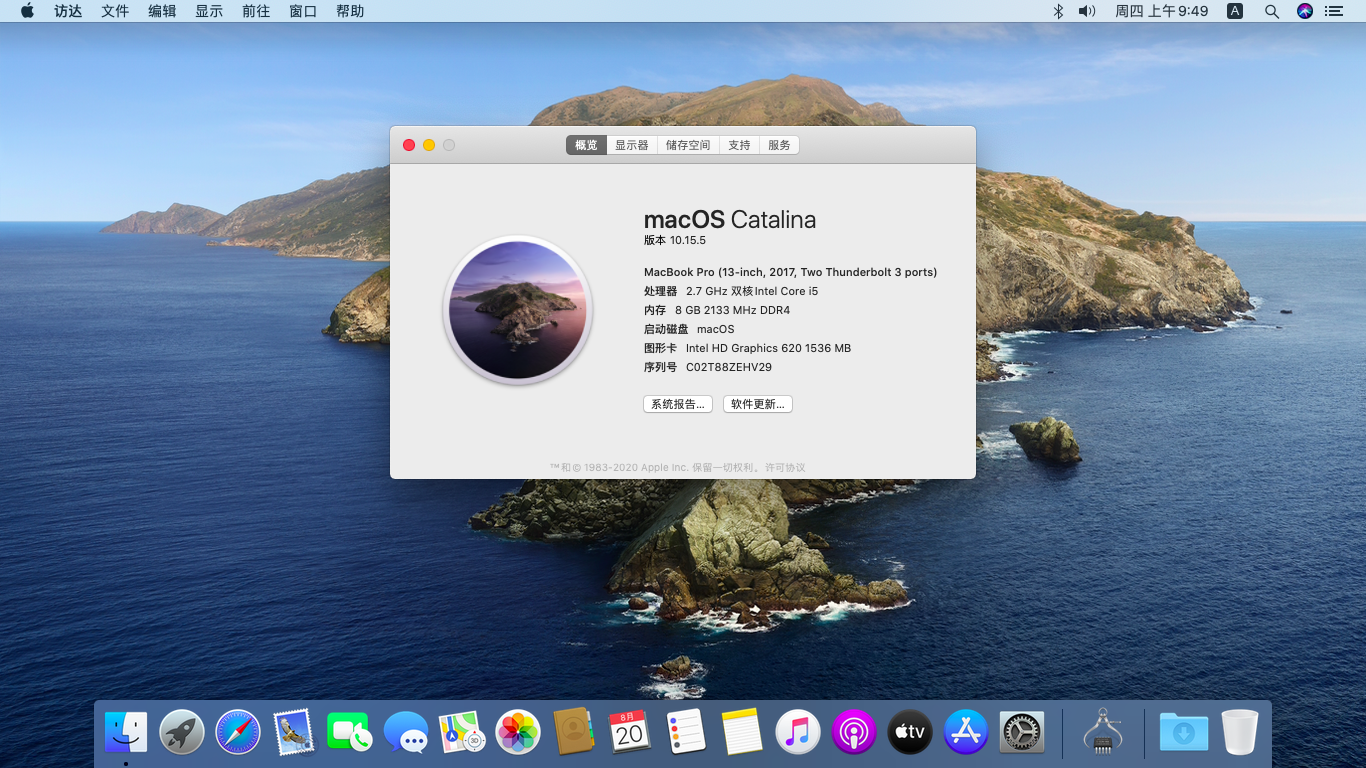Click 软件更新... button

coord(758,404)
